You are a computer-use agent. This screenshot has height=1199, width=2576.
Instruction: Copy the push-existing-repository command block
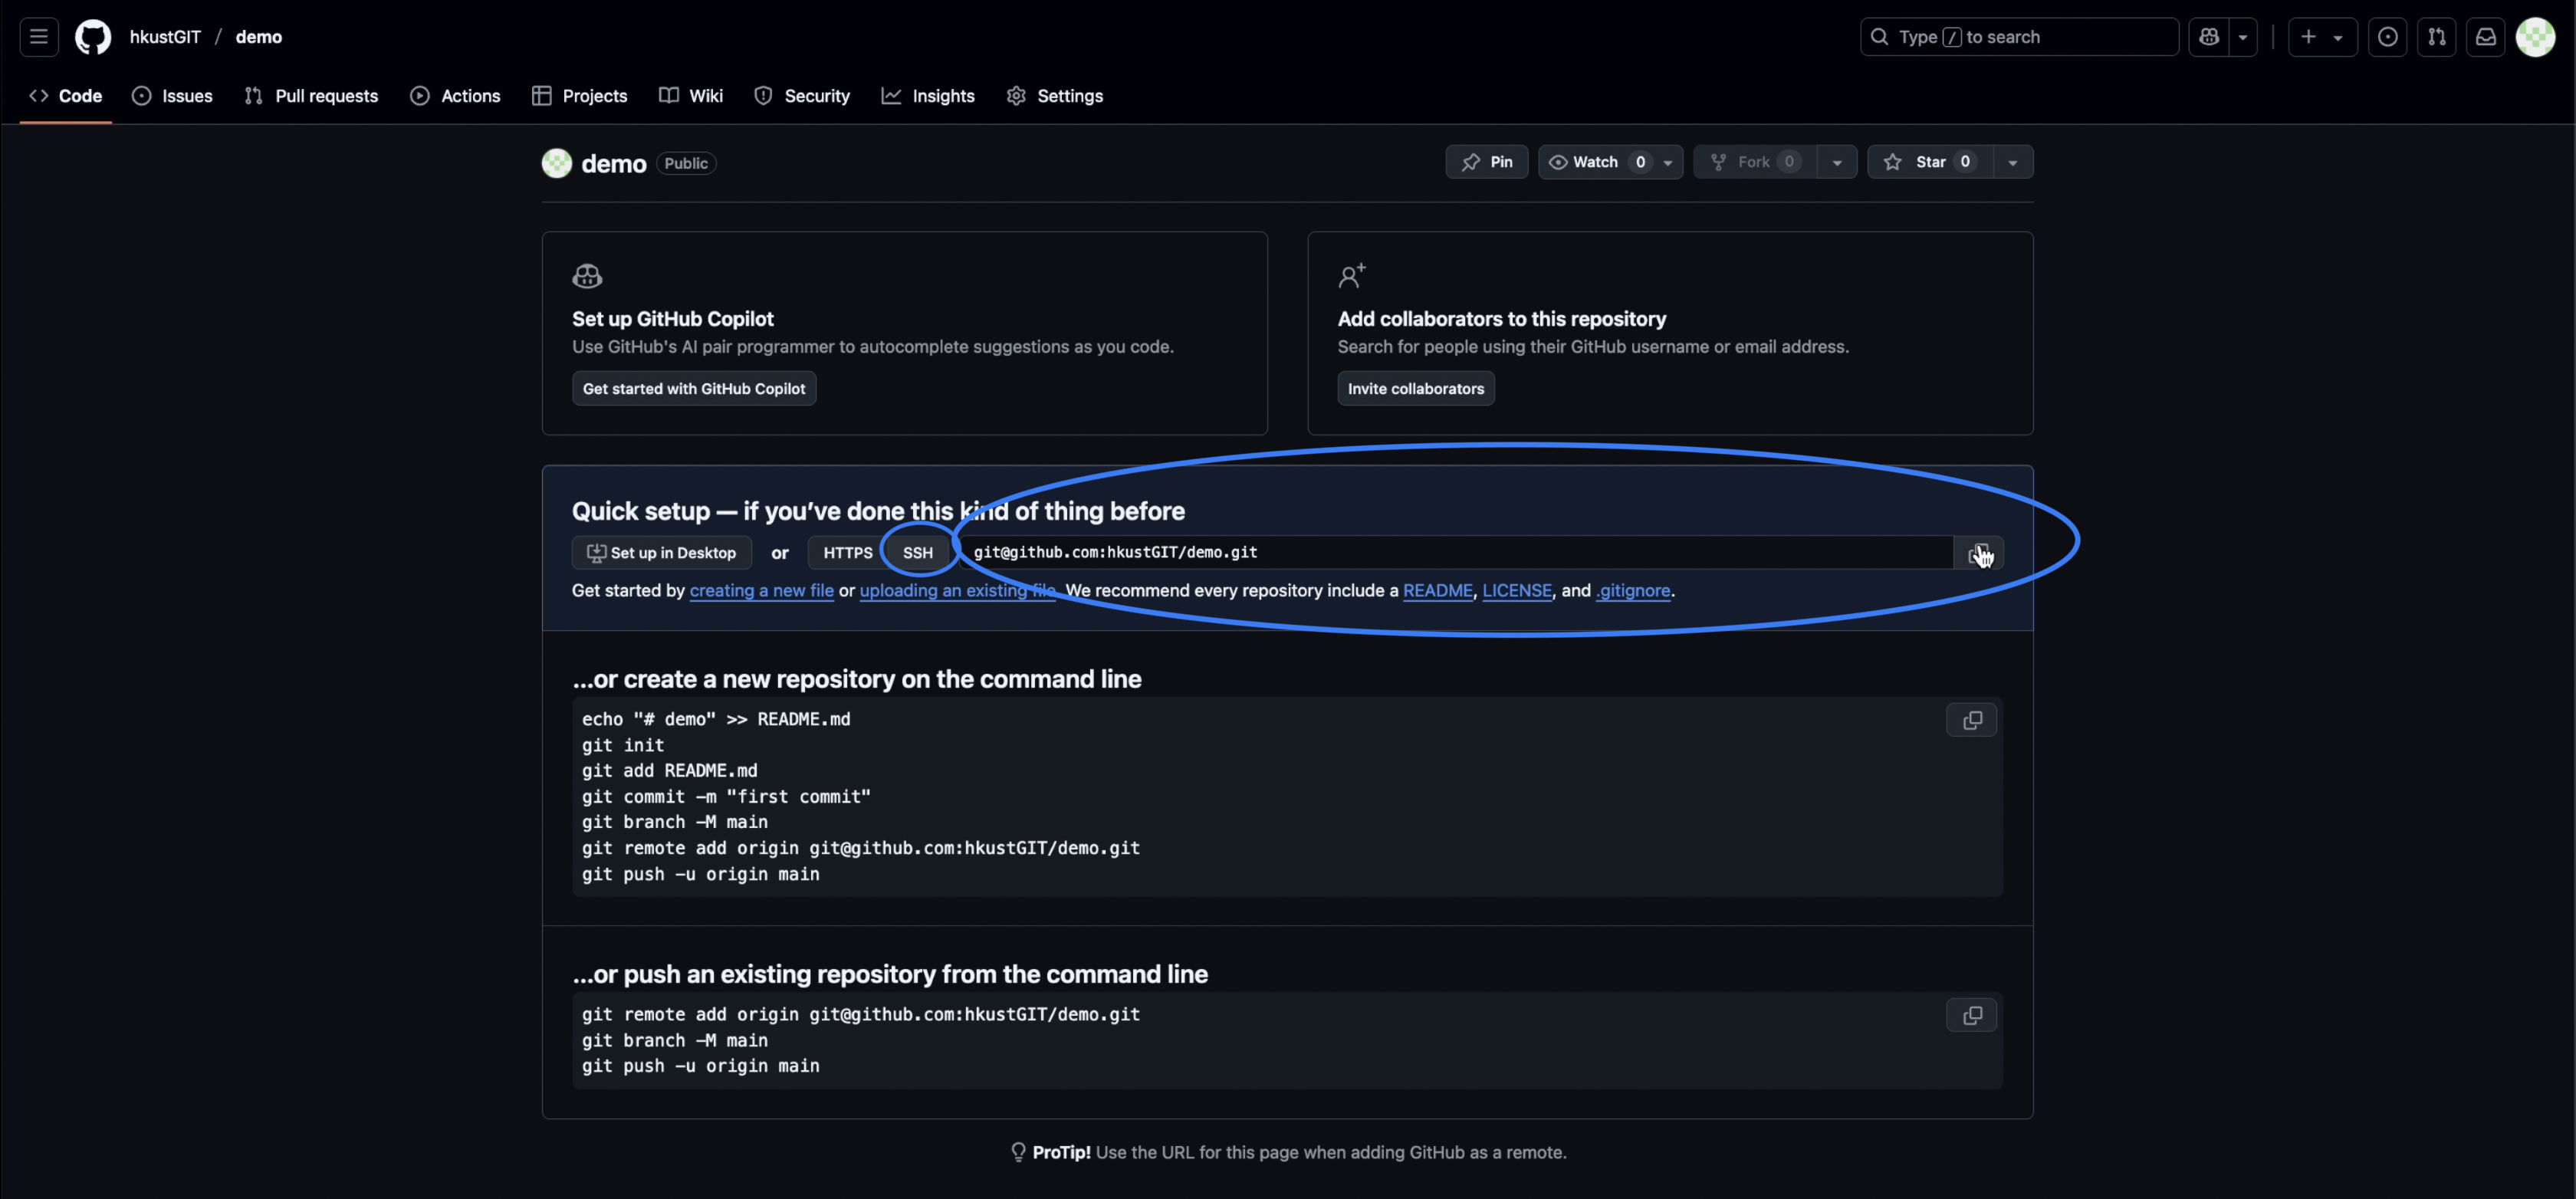[x=1971, y=1014]
